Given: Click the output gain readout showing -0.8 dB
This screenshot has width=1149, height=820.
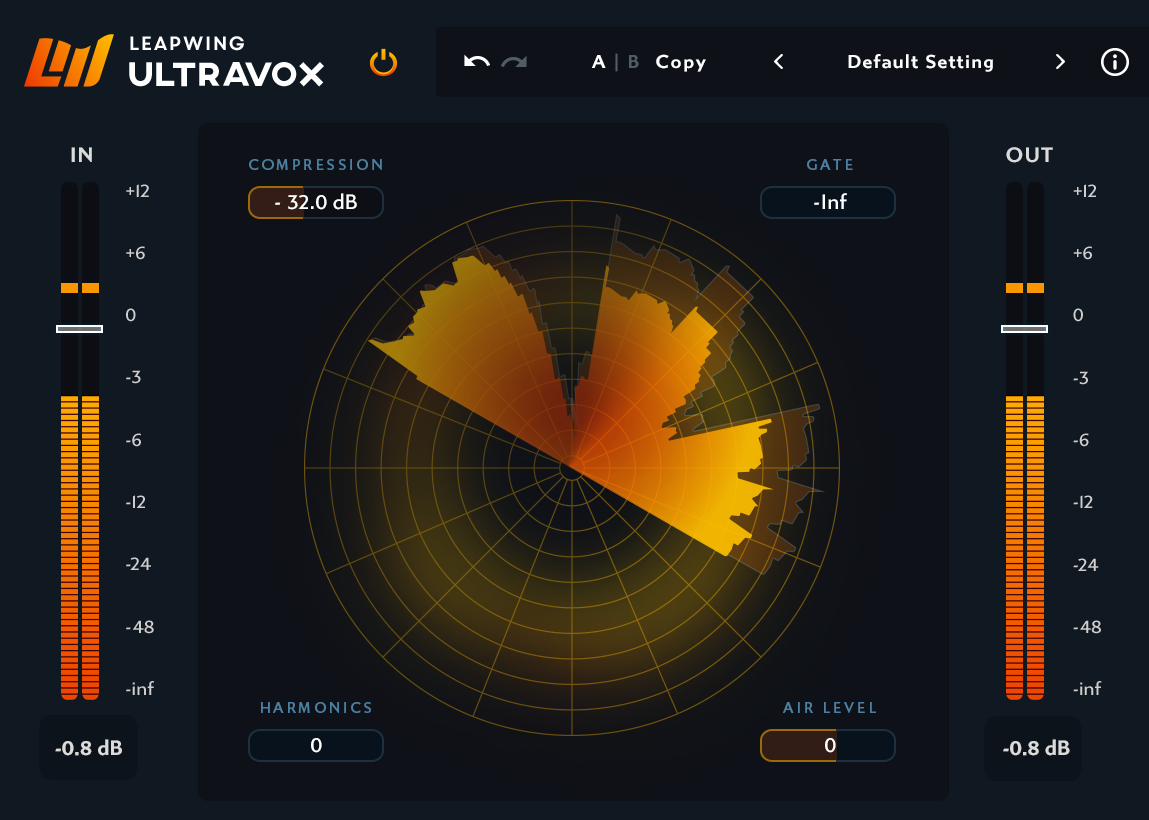Looking at the screenshot, I should click(x=1032, y=748).
